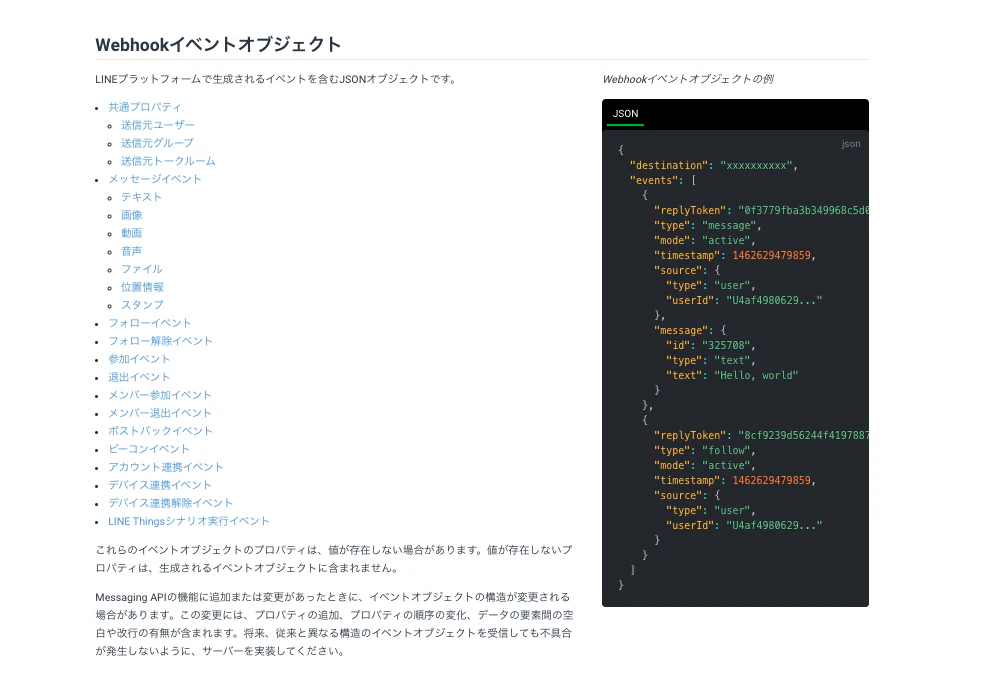Open the 画像 link

(131, 215)
